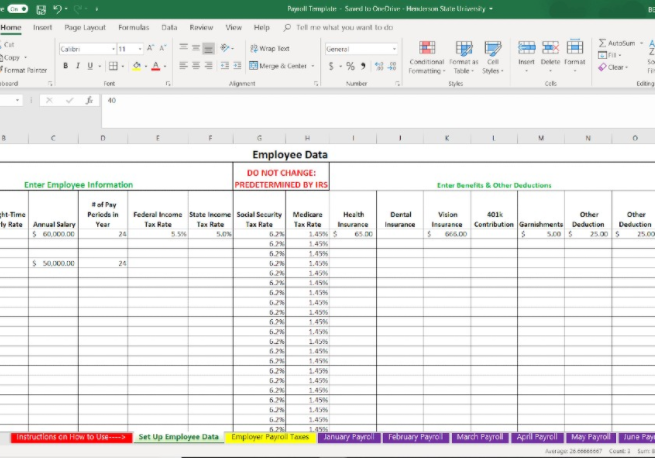Image resolution: width=655 pixels, height=458 pixels.
Task: Open the Home ribbon tab
Action: point(11,27)
